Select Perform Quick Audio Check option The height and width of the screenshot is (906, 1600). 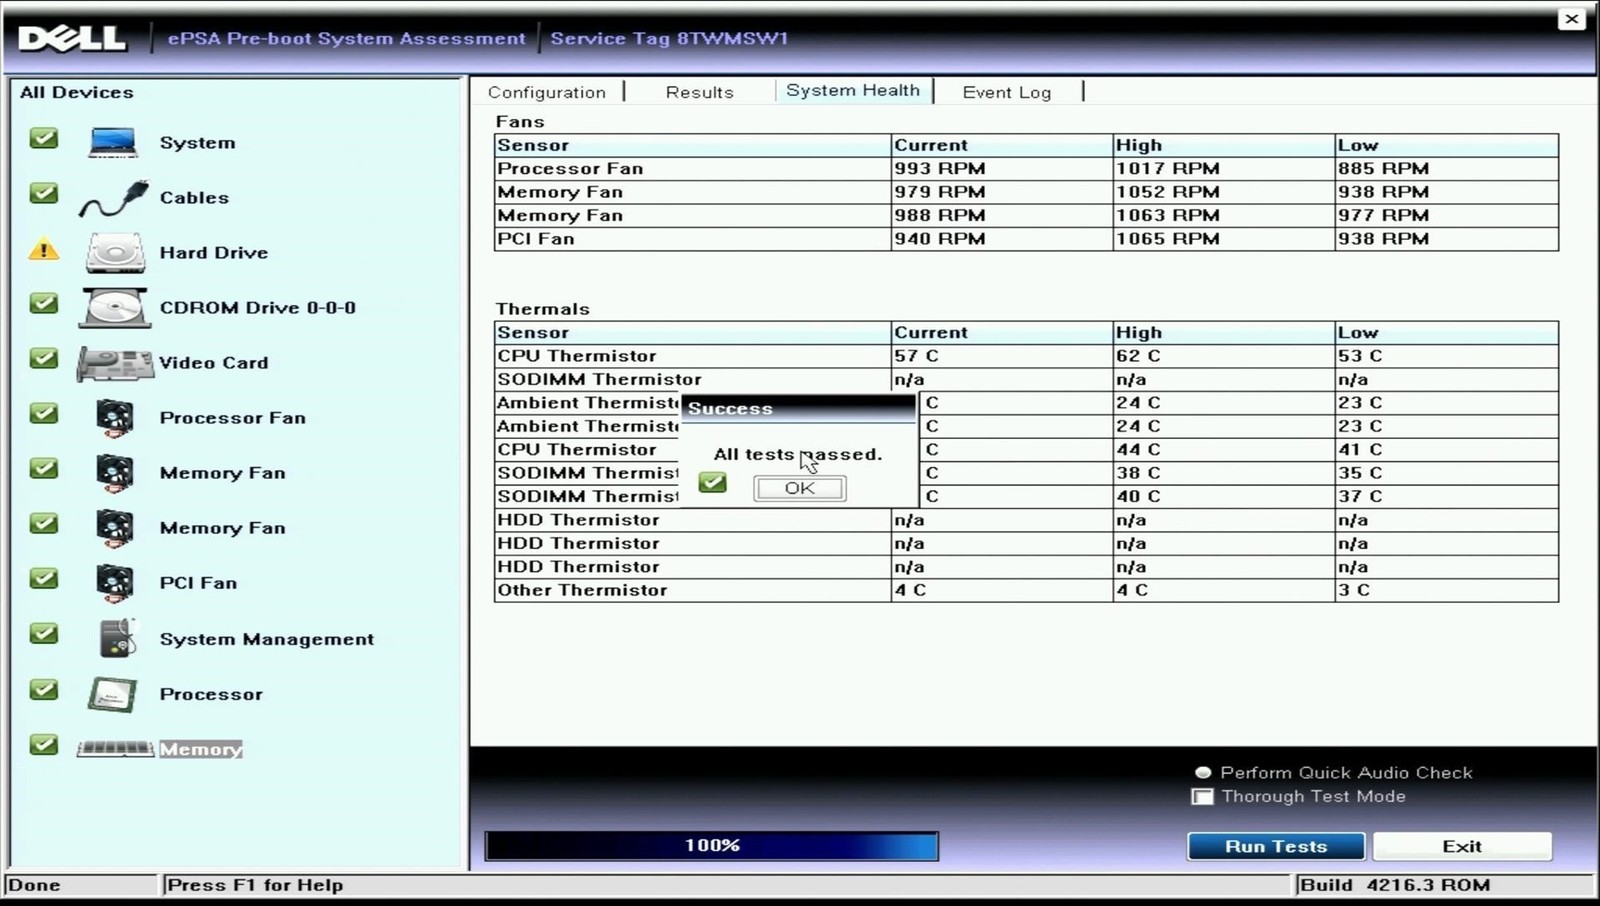coord(1203,772)
